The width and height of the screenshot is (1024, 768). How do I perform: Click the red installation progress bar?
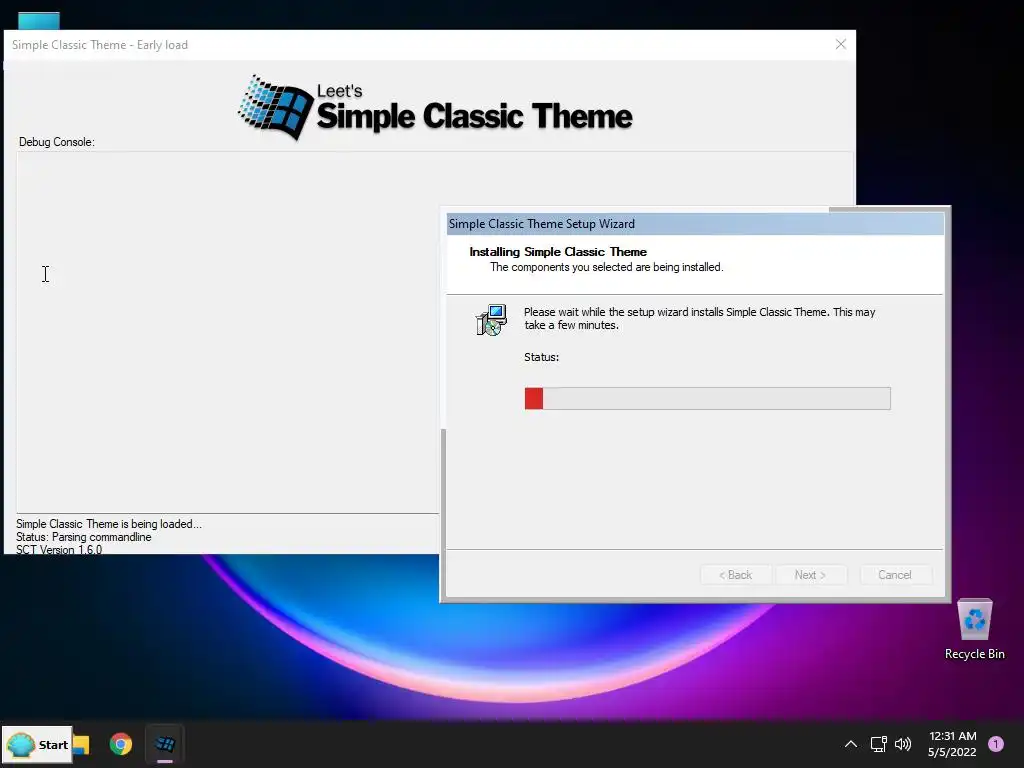coord(707,398)
